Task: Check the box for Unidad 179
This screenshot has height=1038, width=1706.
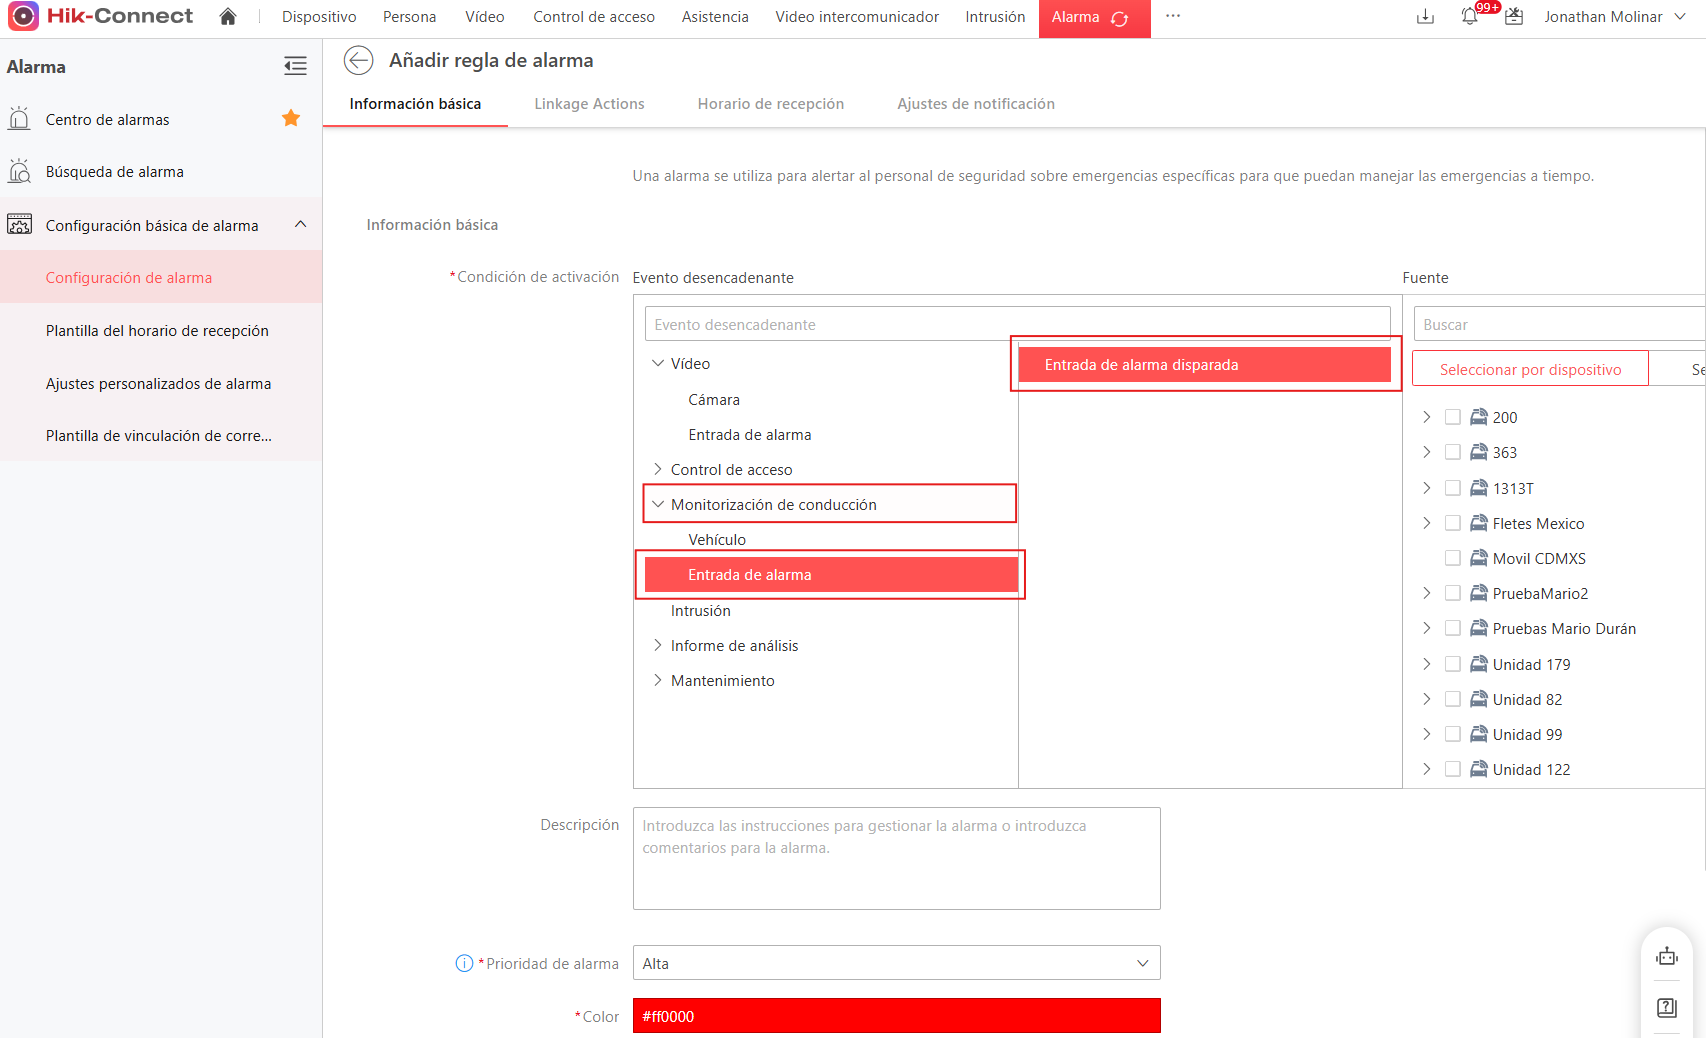Action: coord(1453,664)
